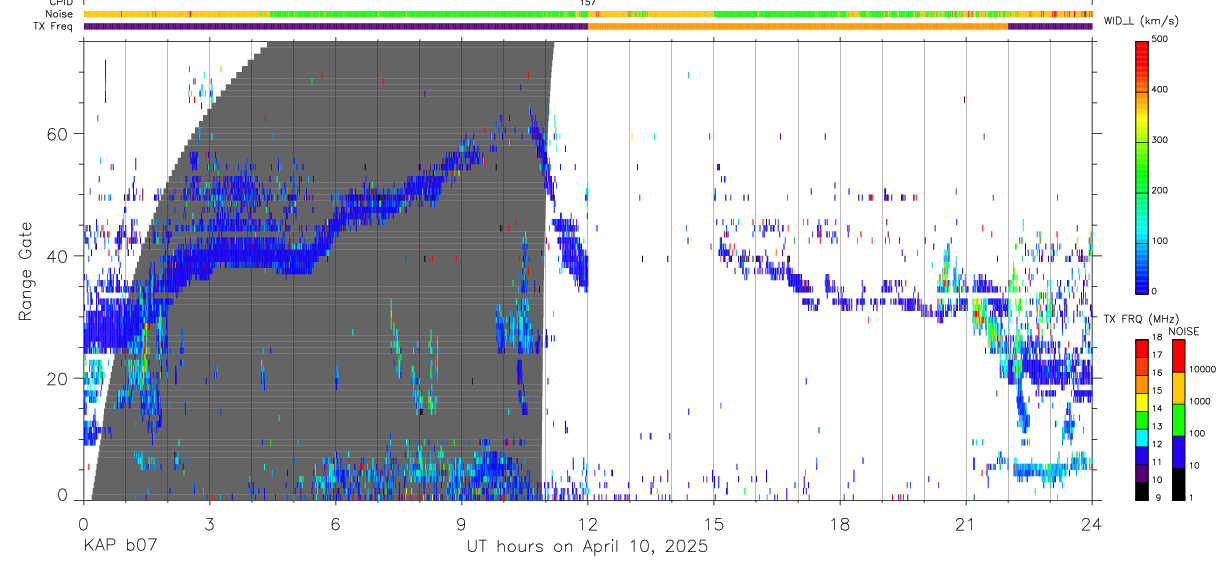Viewport: 1228px width, 567px height.
Task: Select the Noise strip along the plot top
Action: pos(588,14)
